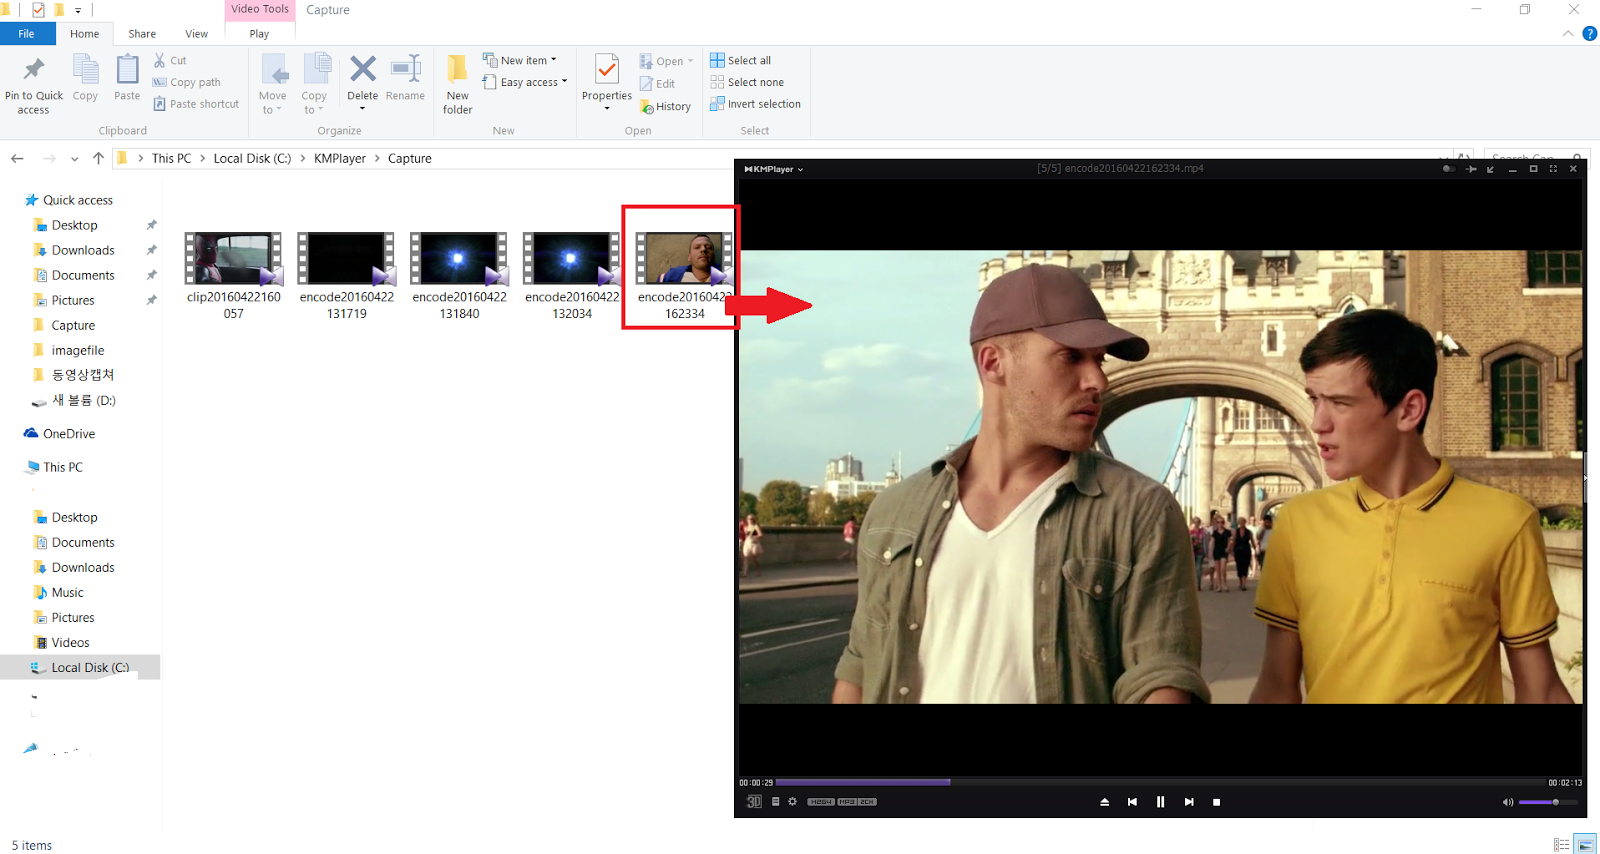Open the Easy access dropdown
Screen dimensions: 1600x854
click(525, 82)
